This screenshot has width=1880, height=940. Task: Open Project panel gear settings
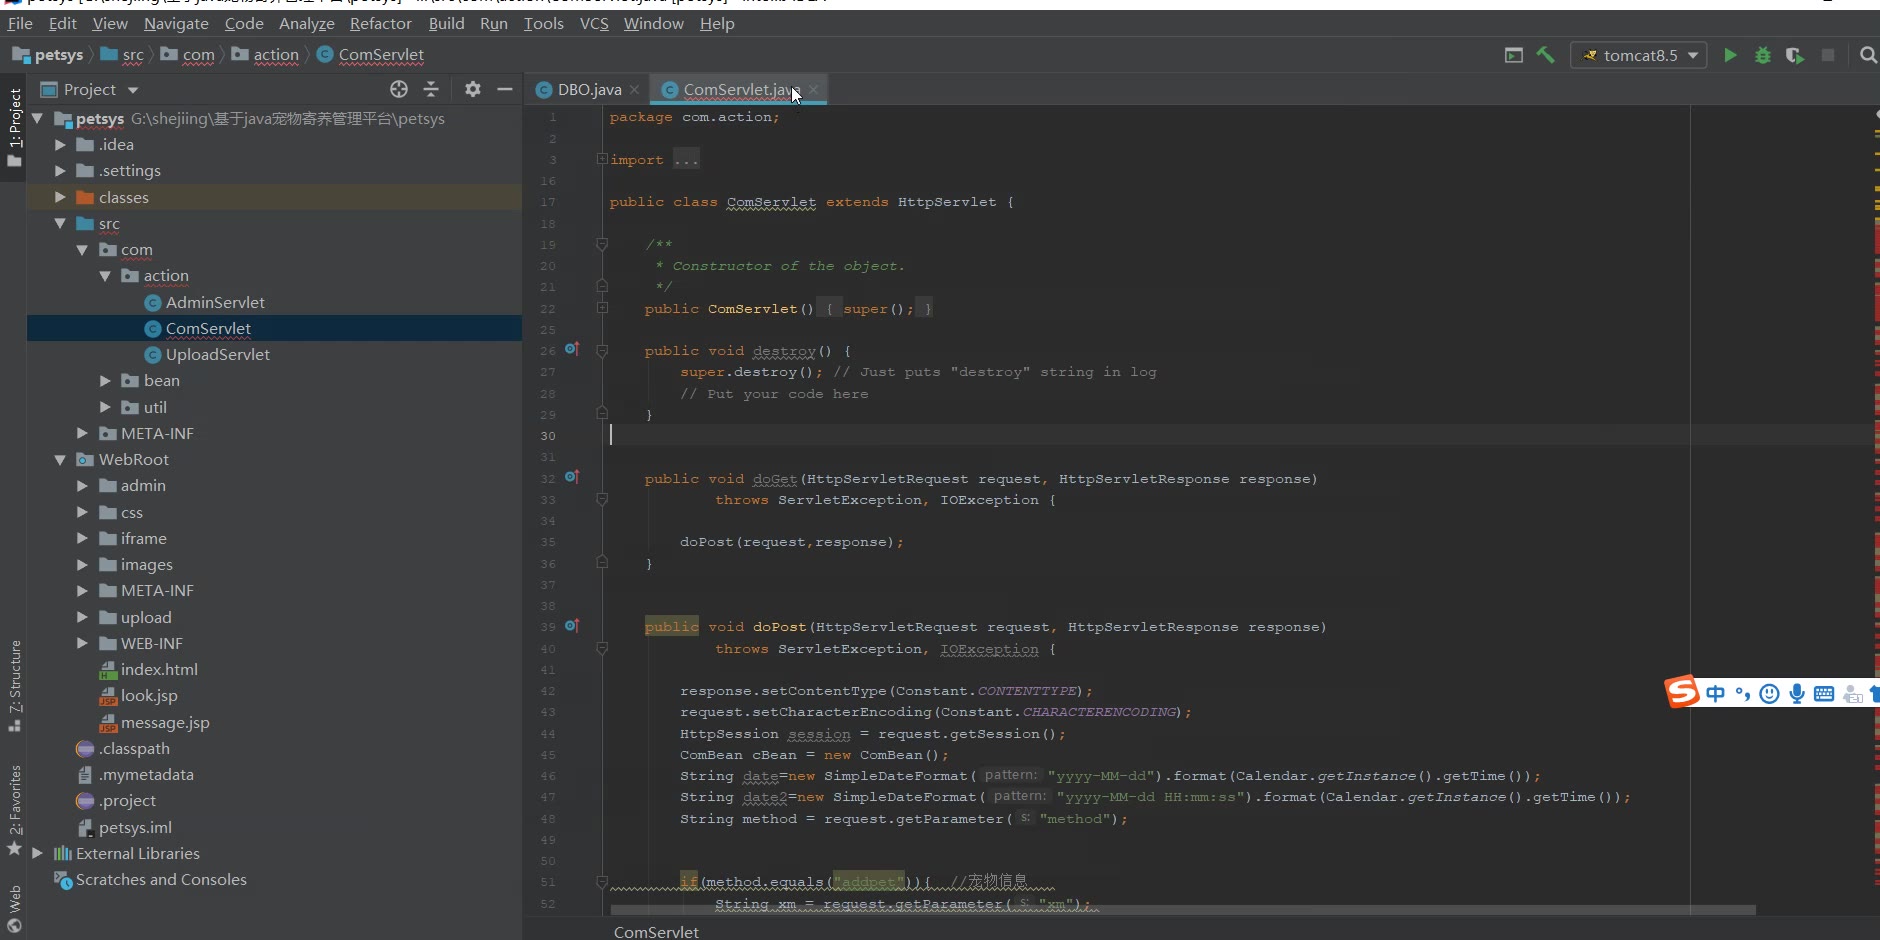473,90
